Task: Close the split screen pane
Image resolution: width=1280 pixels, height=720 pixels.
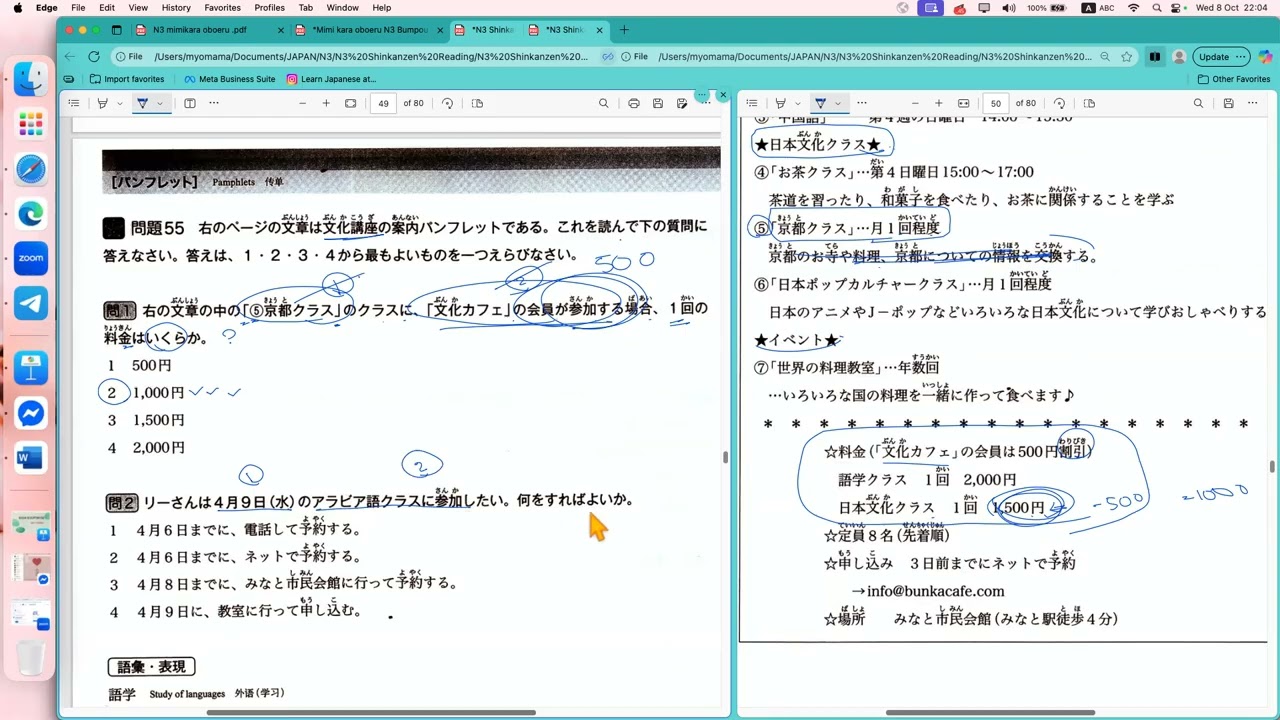Action: click(723, 95)
